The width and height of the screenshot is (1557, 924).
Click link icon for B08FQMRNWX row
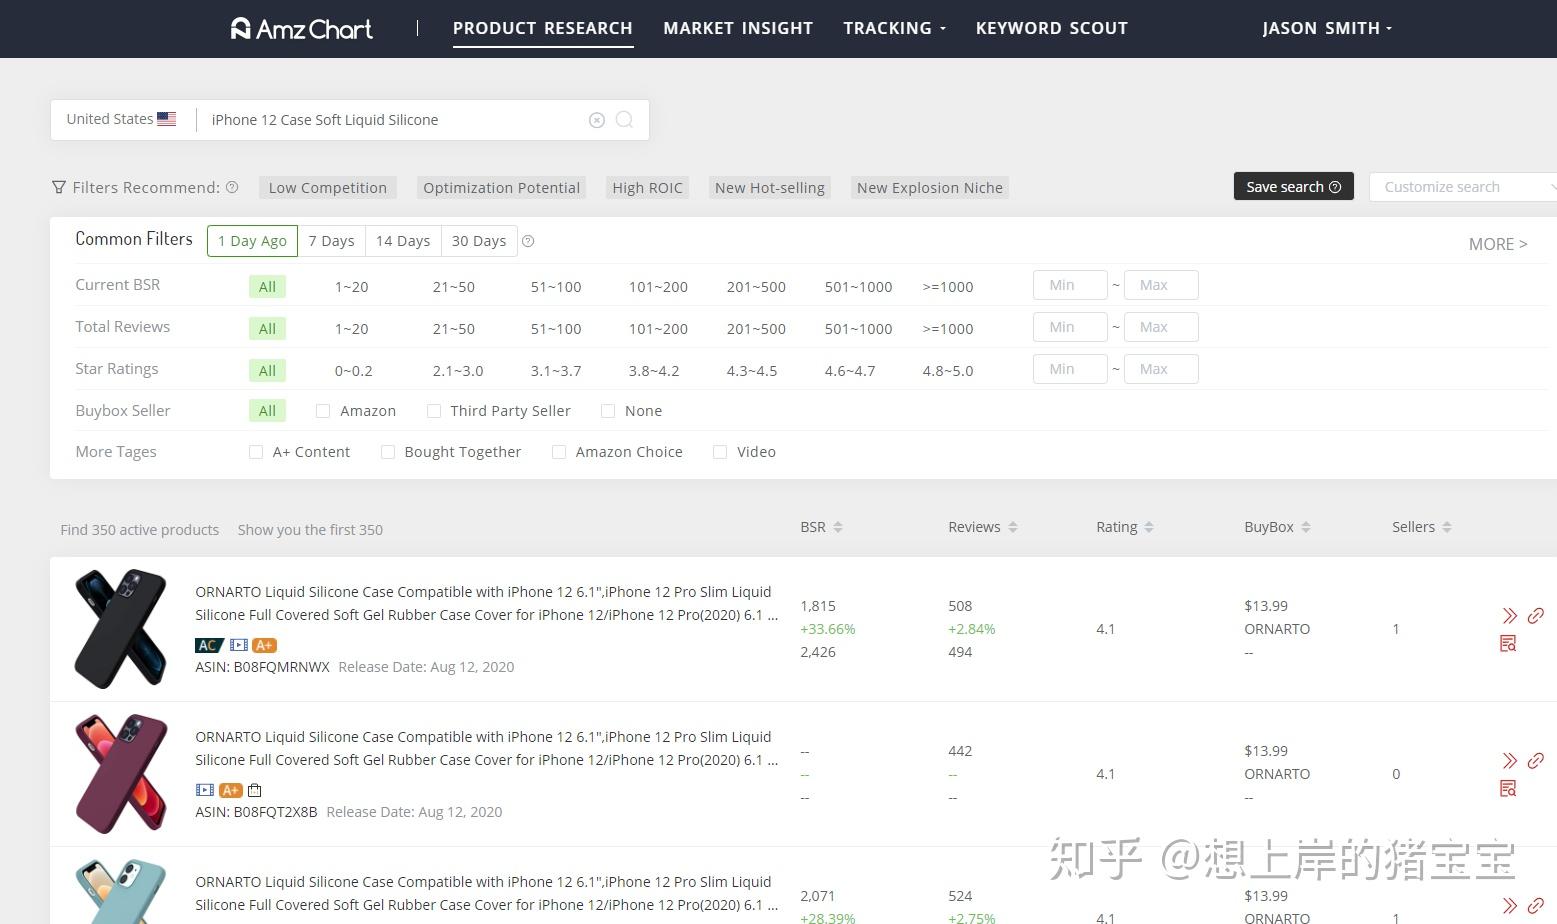coord(1536,616)
